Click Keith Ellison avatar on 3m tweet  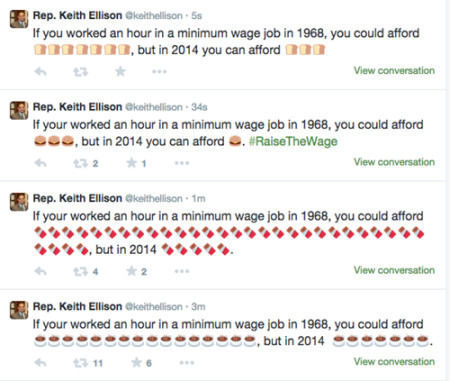click(x=19, y=310)
